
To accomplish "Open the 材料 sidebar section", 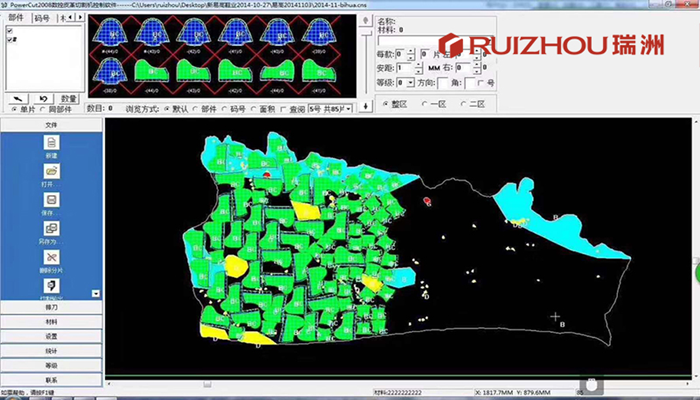I will (51, 322).
